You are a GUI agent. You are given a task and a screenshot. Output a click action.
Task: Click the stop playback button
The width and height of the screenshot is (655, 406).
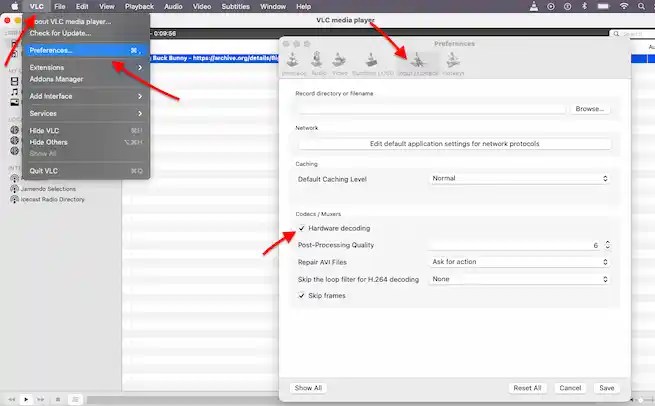coord(58,399)
